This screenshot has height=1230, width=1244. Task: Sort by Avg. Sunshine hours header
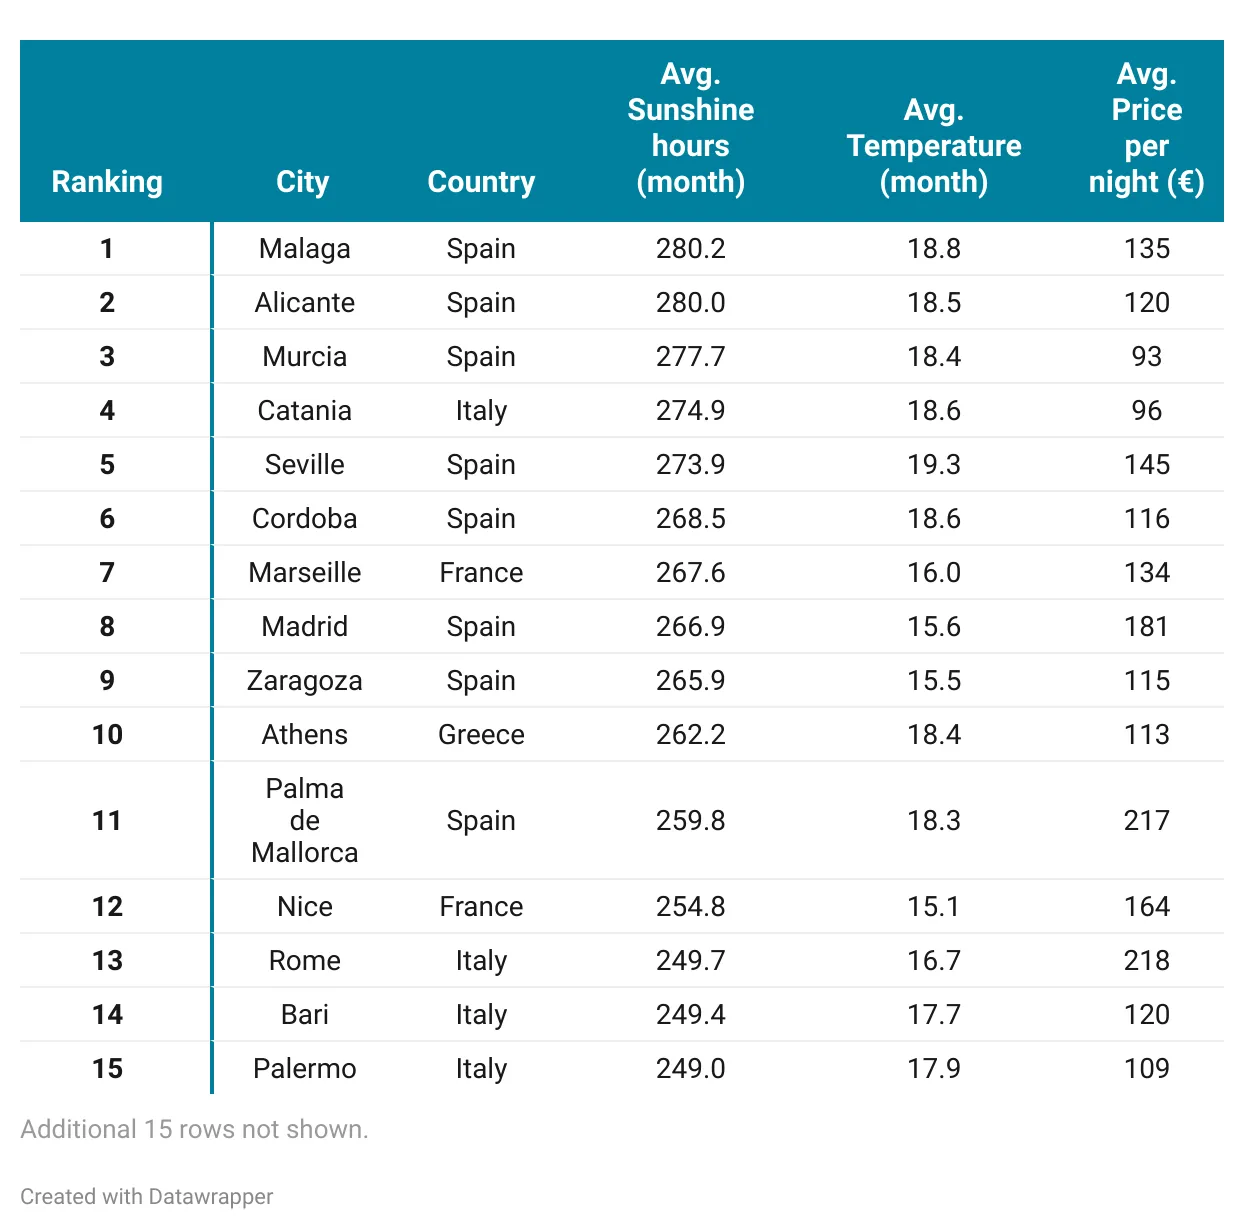click(690, 128)
